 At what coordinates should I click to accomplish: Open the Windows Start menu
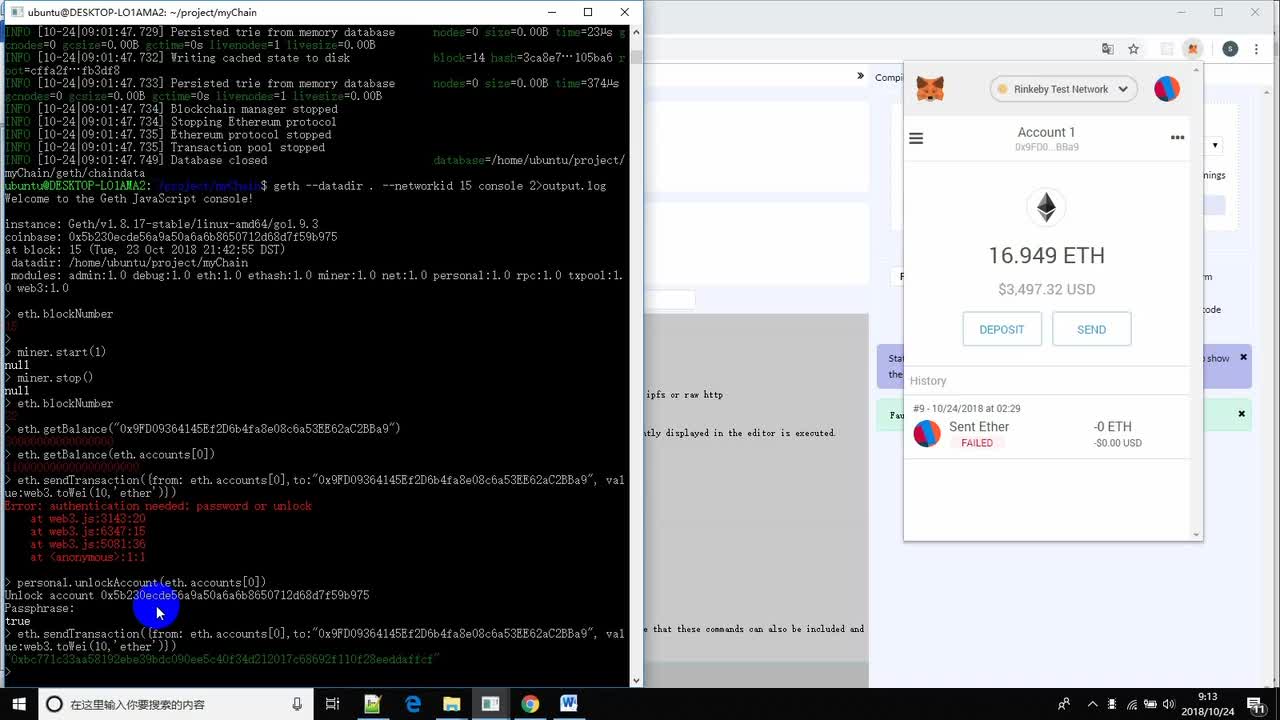[18, 704]
